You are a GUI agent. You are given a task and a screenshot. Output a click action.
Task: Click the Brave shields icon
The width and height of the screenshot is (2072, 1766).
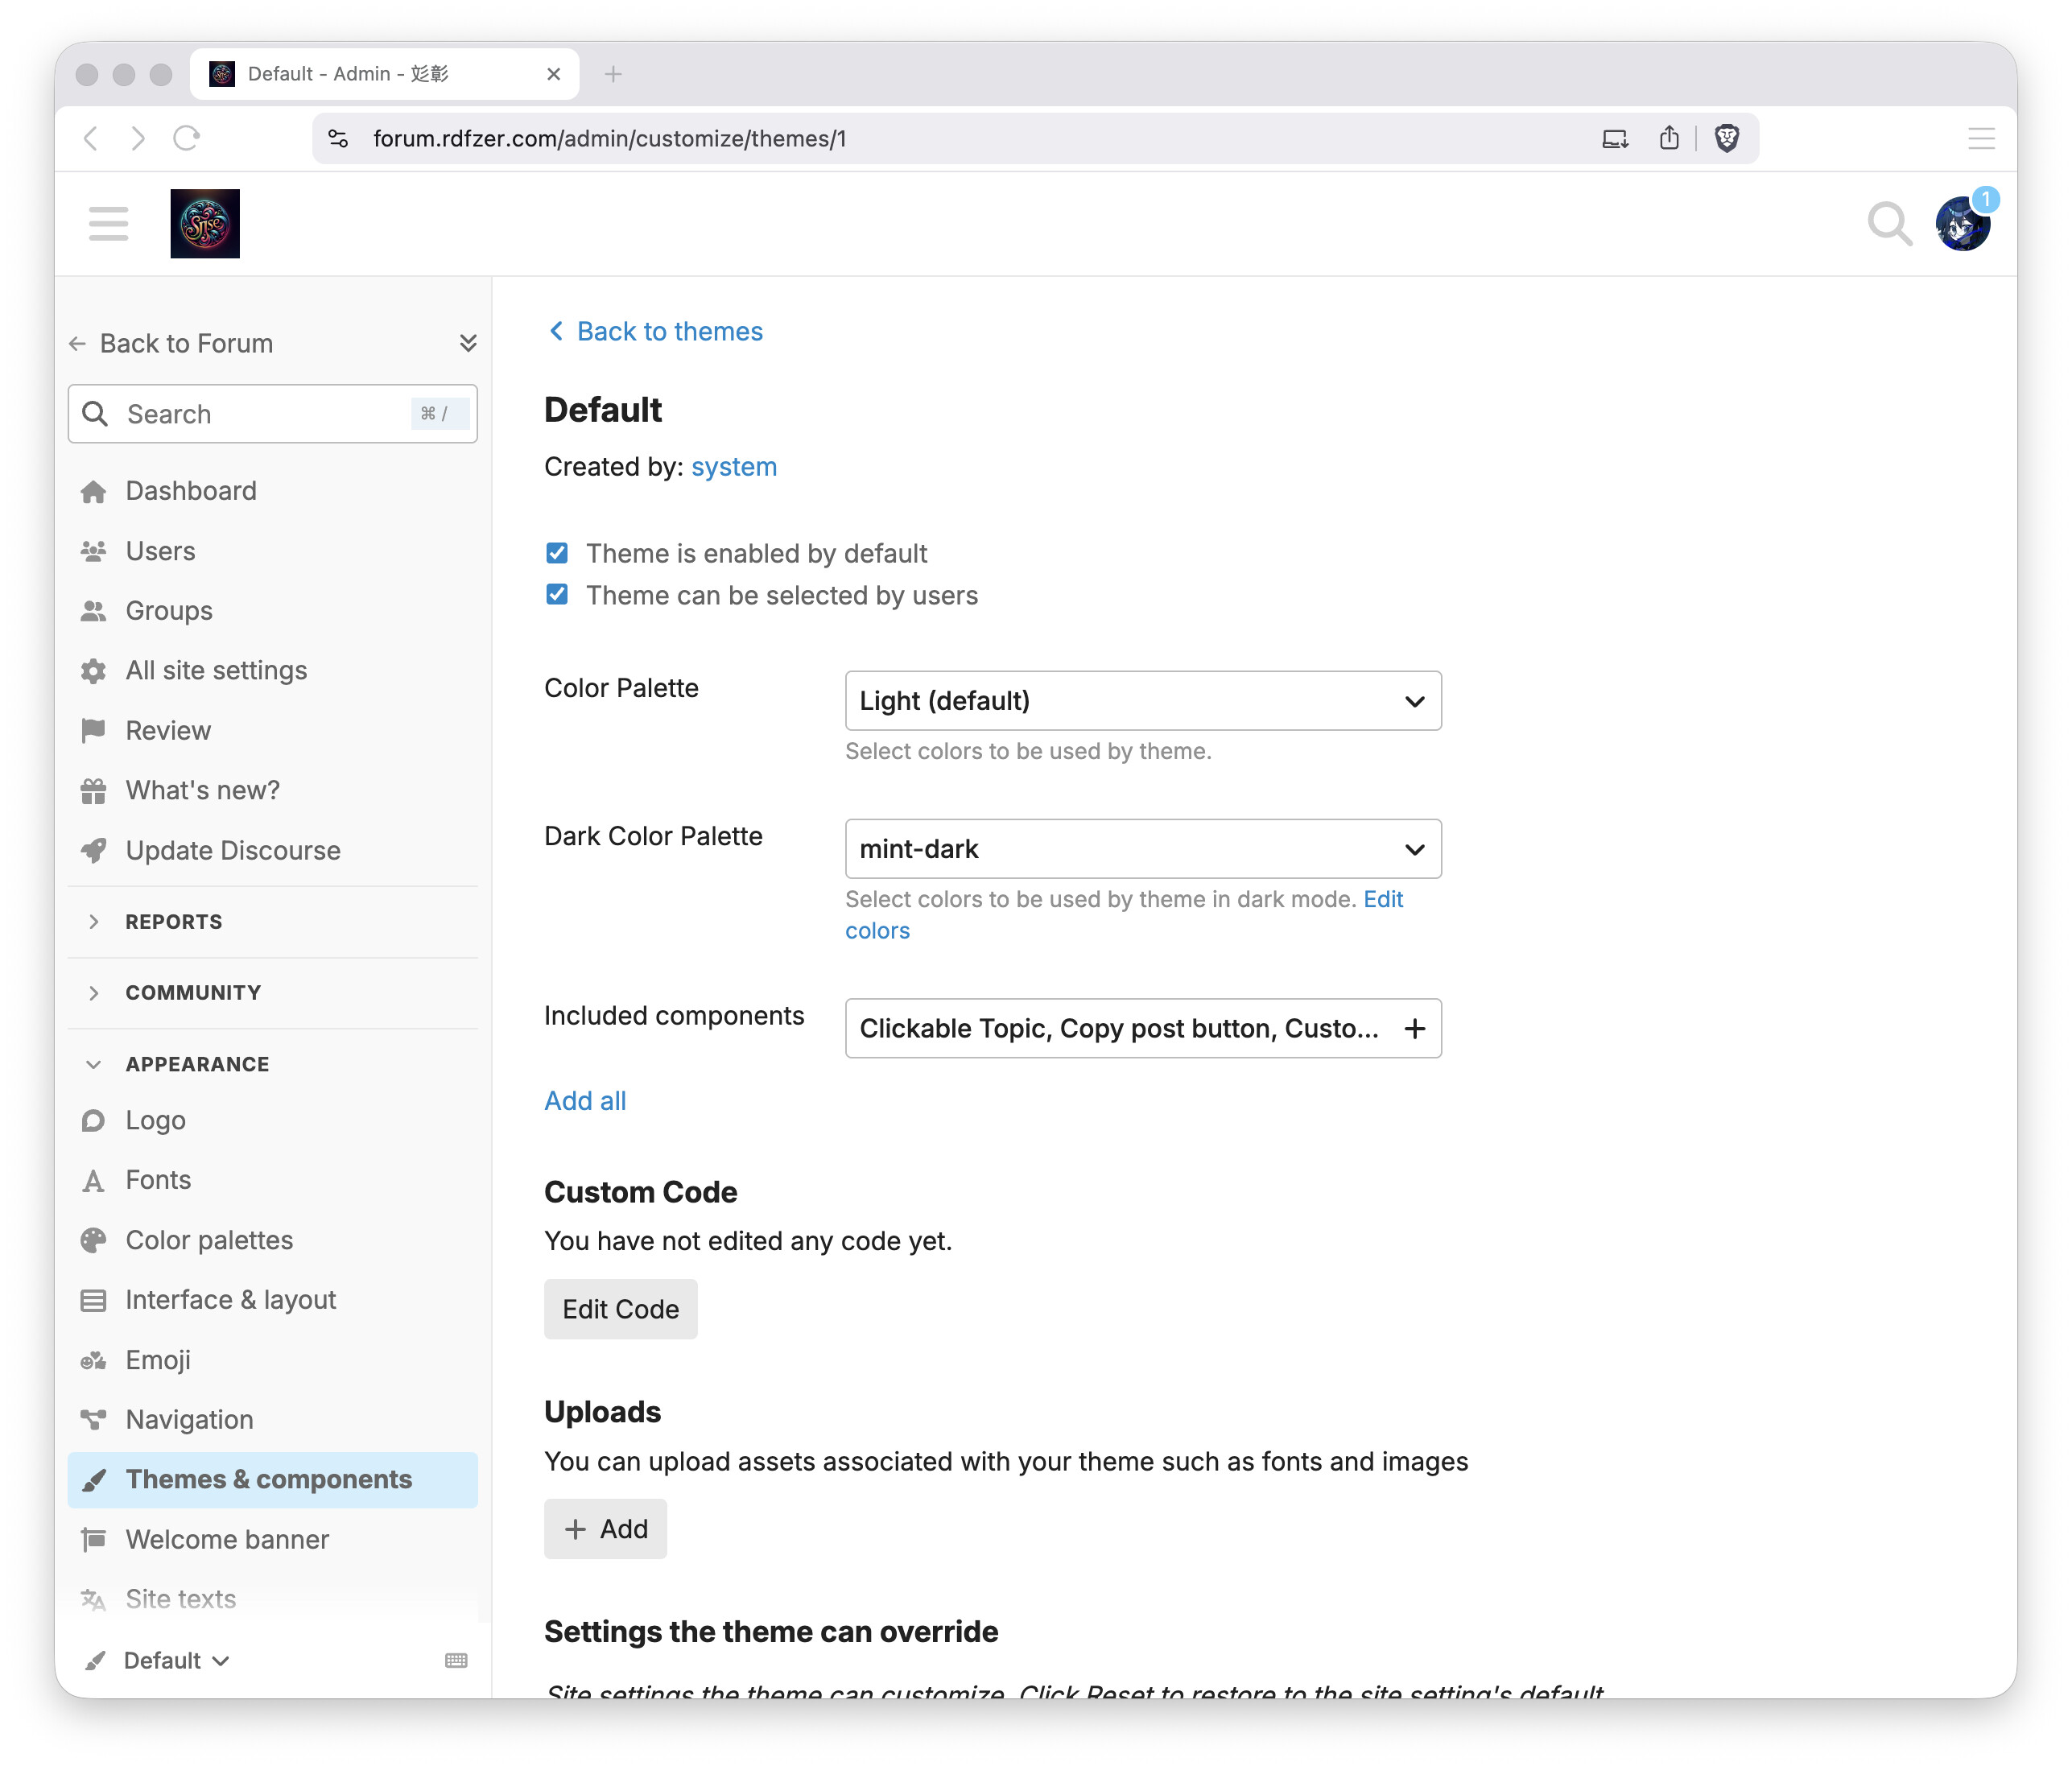1727,138
